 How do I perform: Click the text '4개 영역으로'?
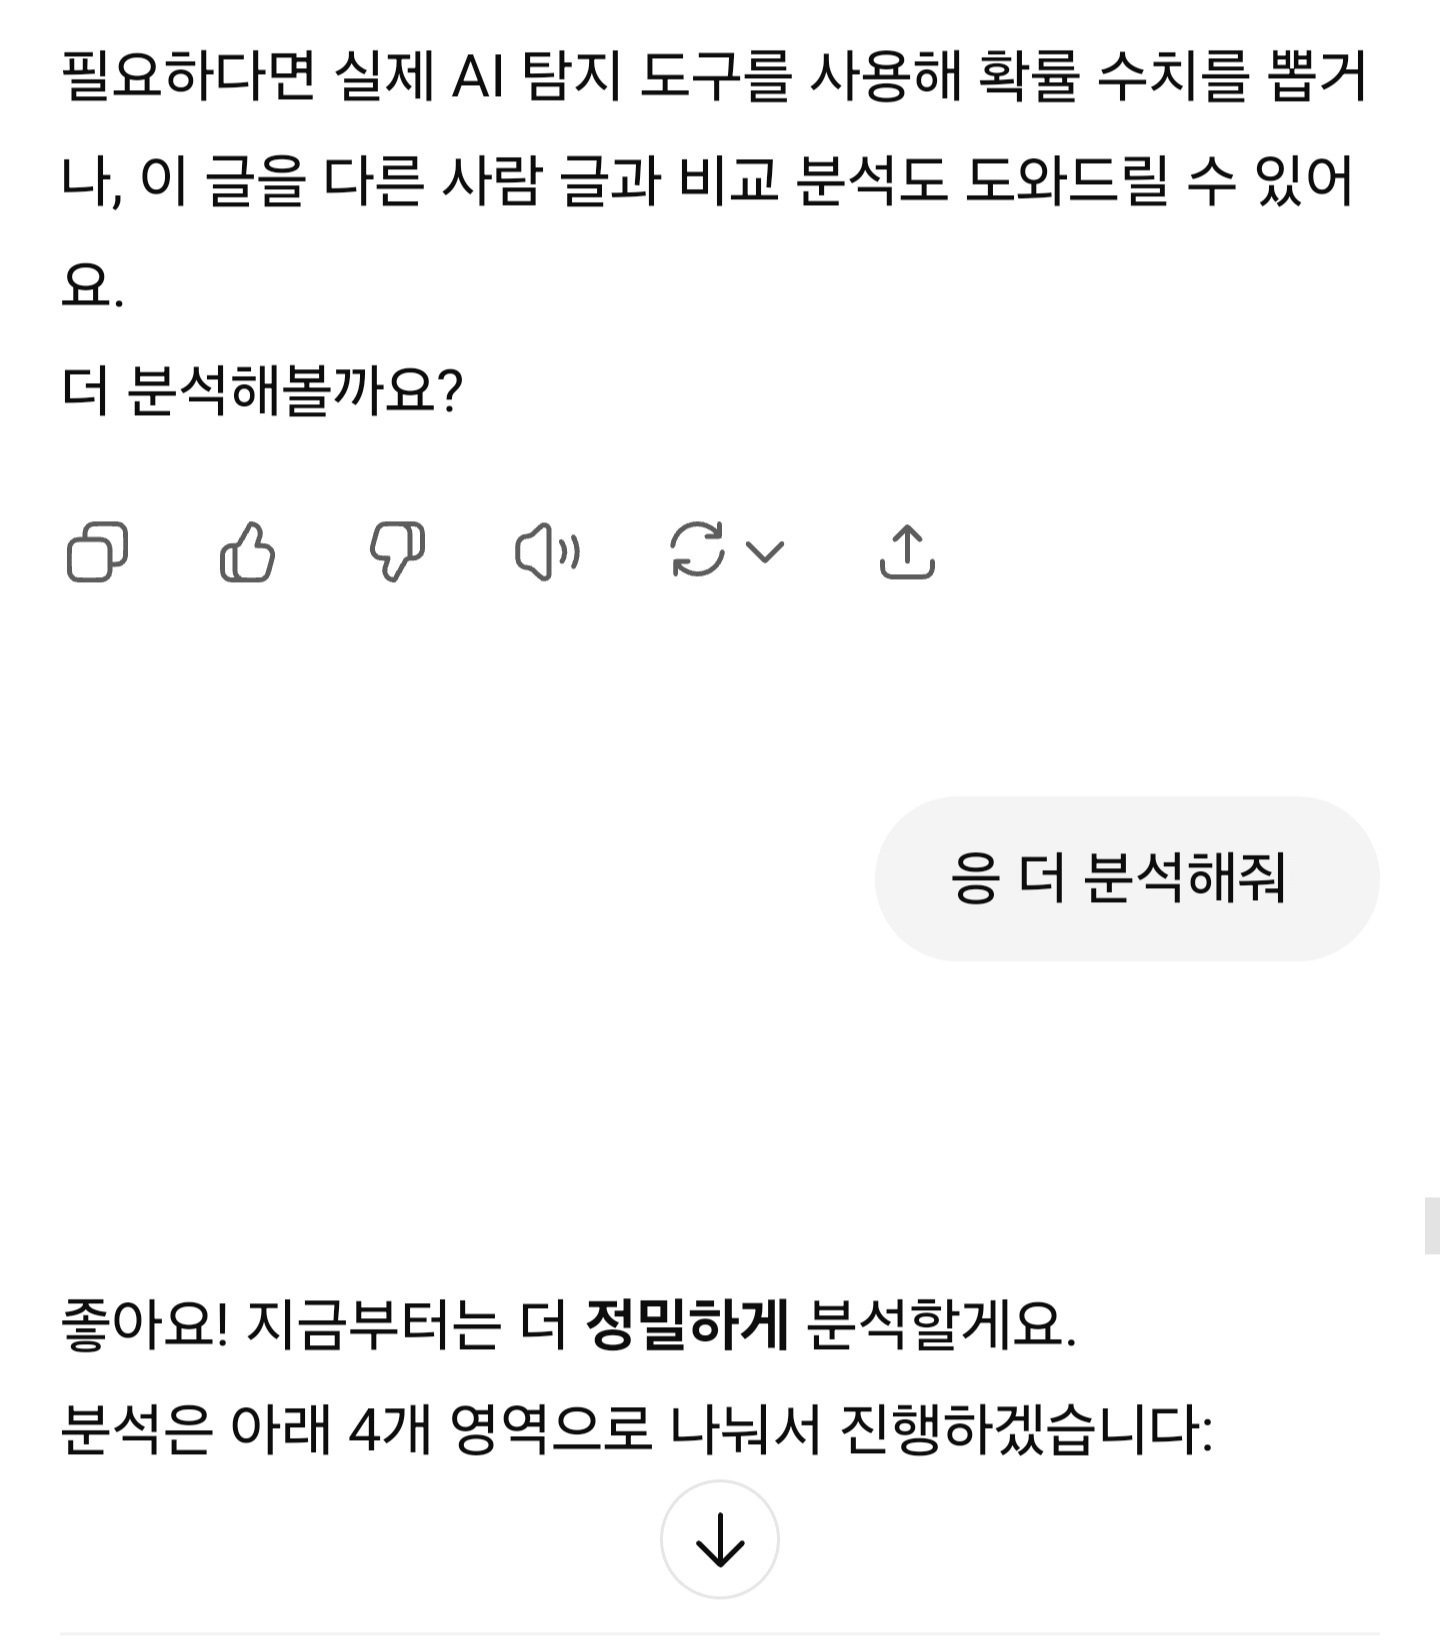point(500,1430)
